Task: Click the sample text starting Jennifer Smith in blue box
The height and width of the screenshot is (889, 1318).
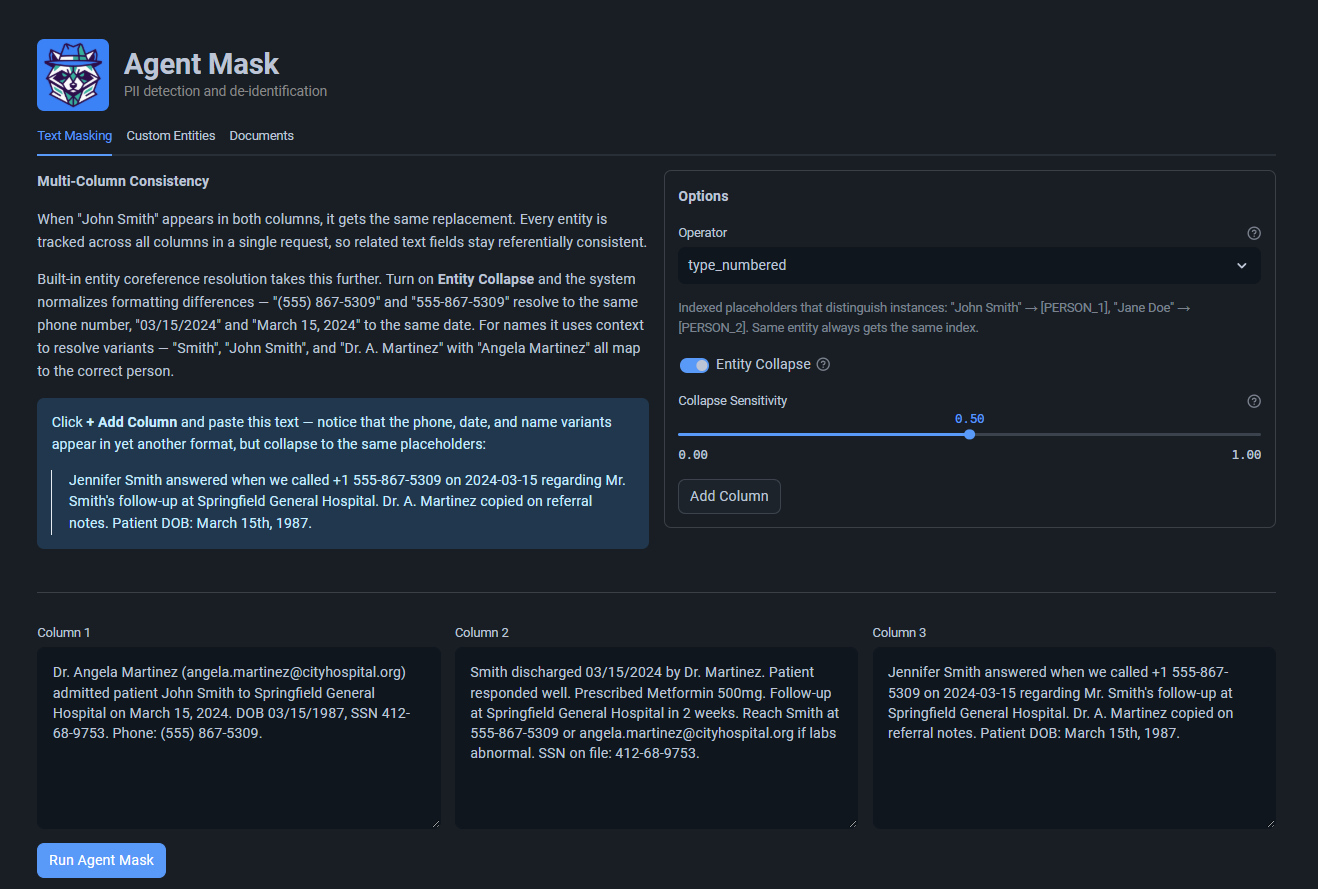Action: coord(347,501)
